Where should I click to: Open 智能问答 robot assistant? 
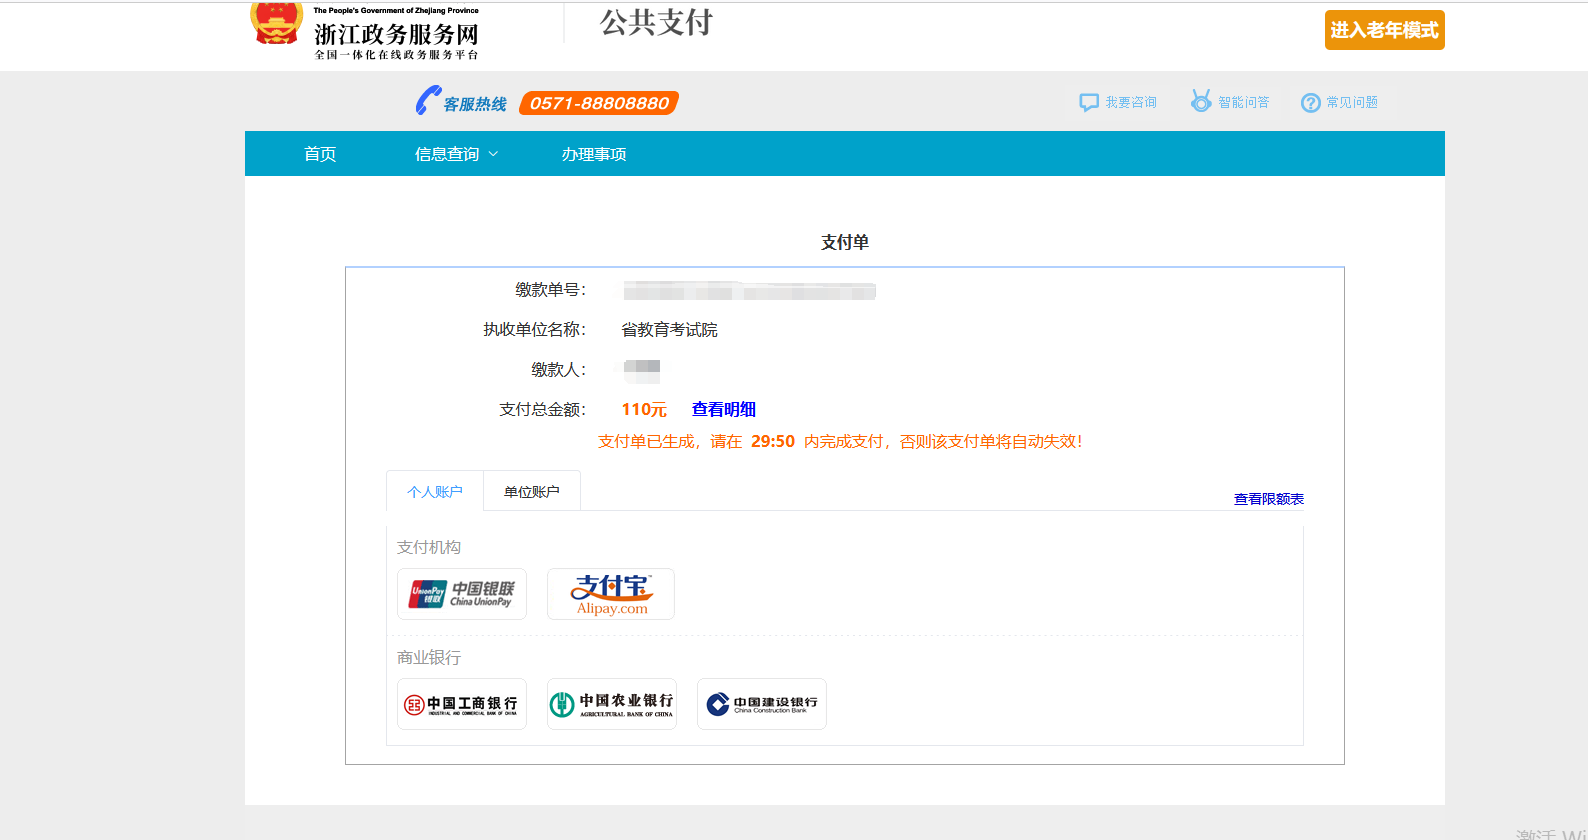[x=1200, y=102]
